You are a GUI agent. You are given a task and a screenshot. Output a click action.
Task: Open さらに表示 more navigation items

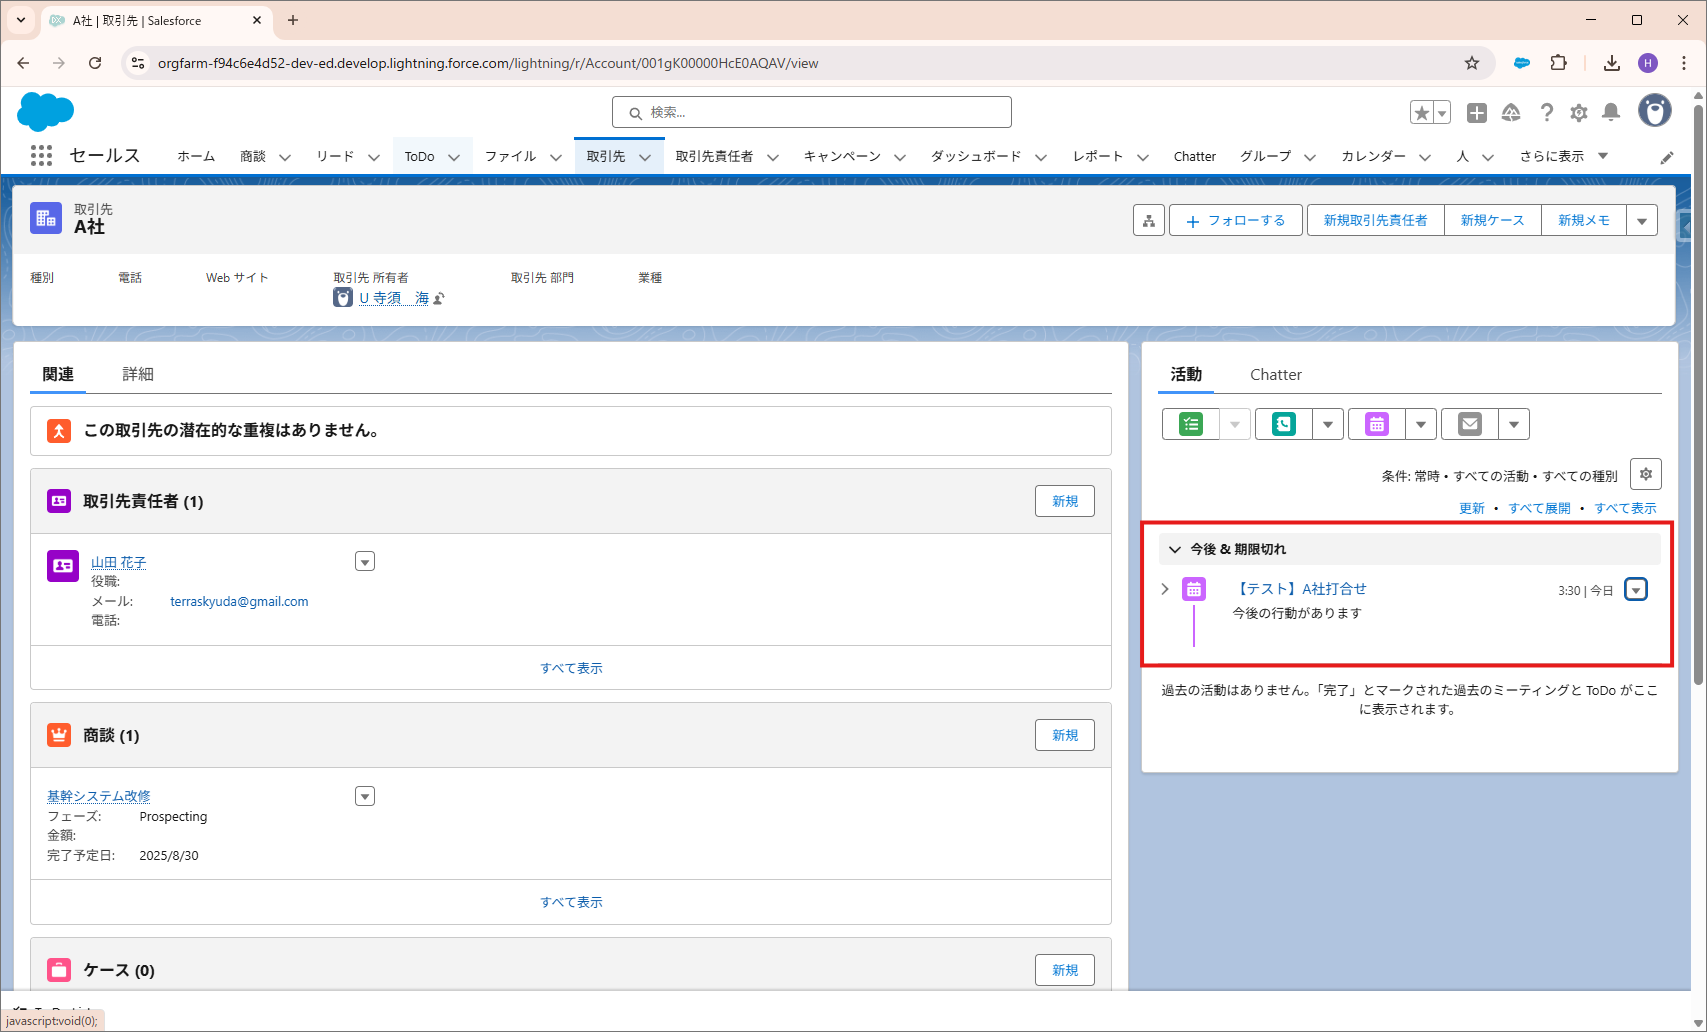pos(1564,156)
